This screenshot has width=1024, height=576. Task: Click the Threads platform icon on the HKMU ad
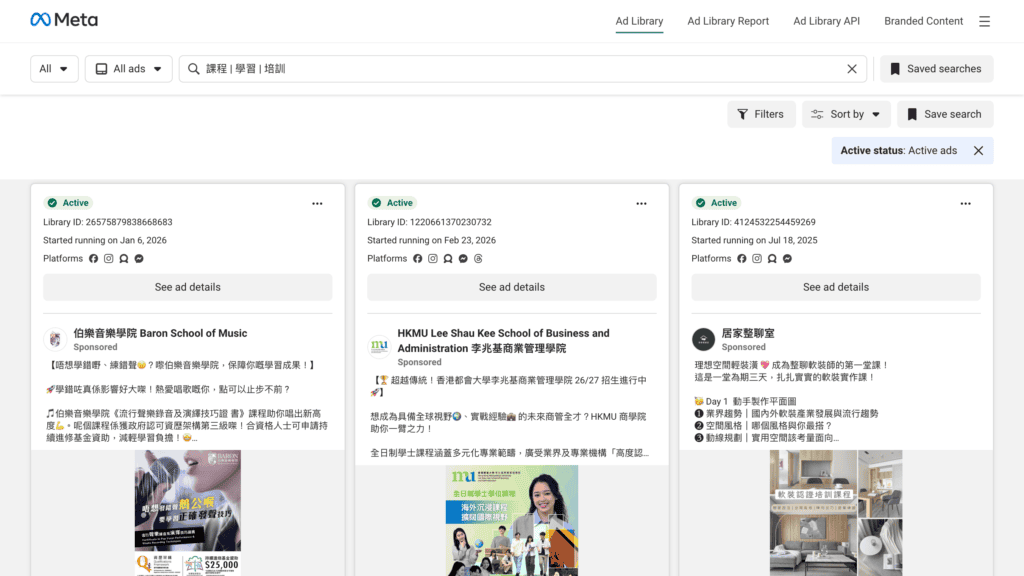tap(478, 258)
